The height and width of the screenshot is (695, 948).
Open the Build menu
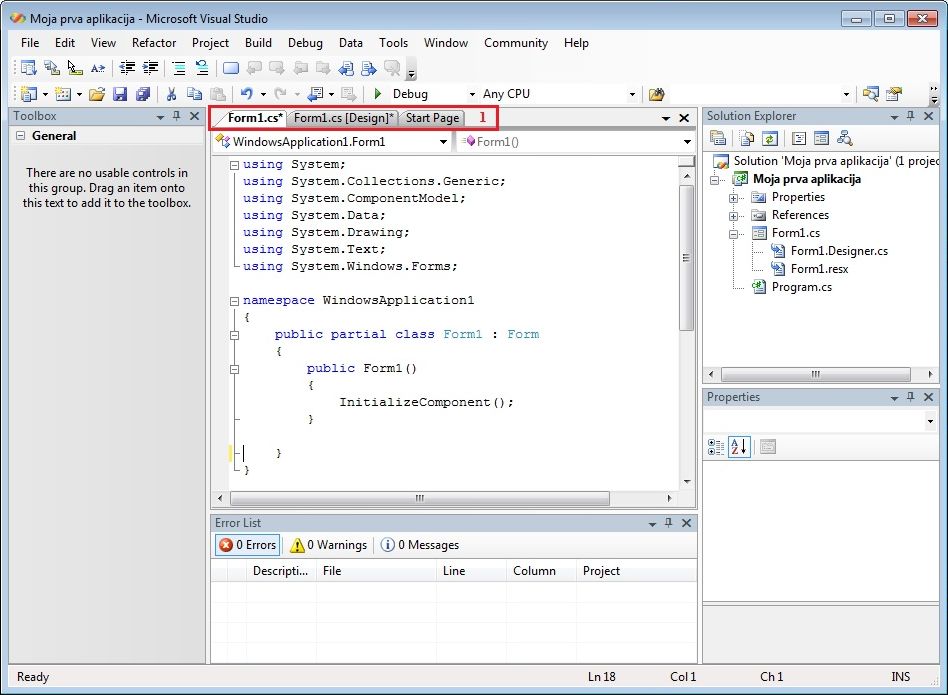[x=258, y=42]
